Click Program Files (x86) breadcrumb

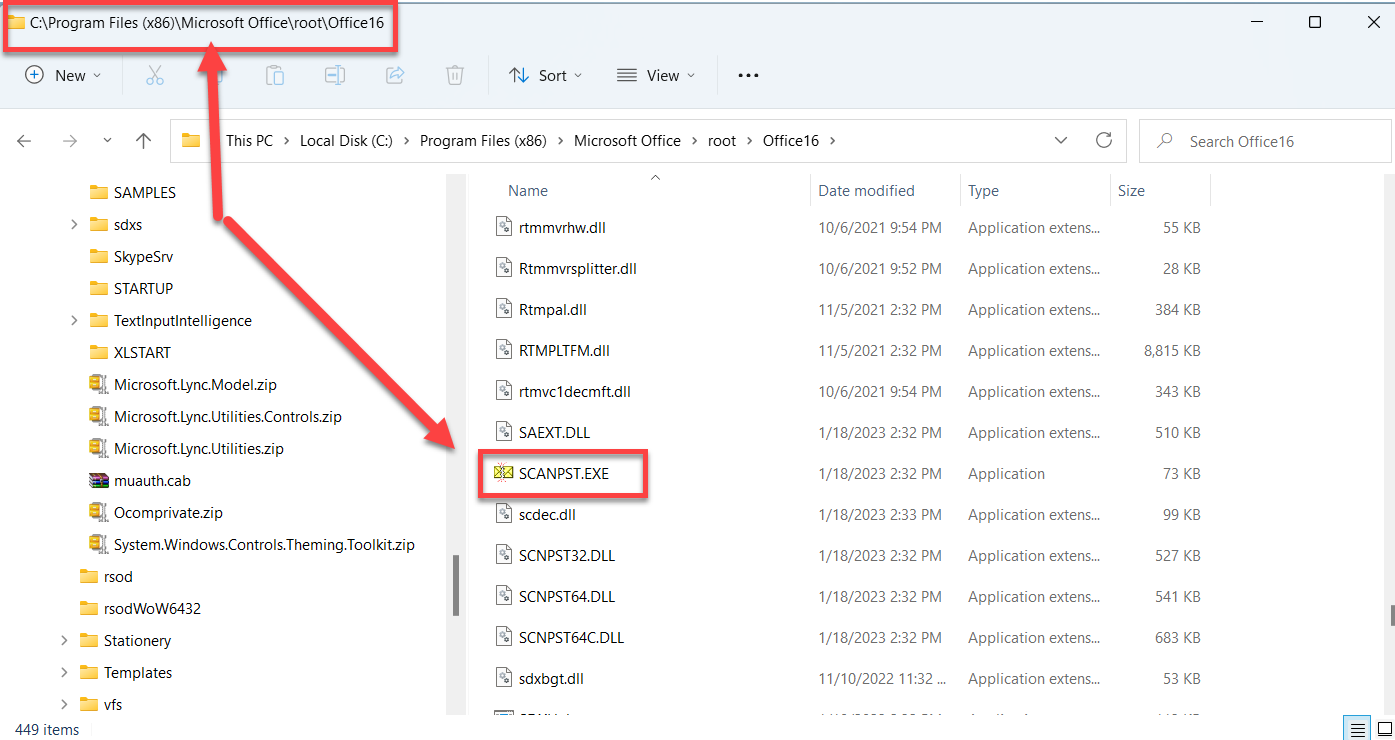tap(483, 141)
